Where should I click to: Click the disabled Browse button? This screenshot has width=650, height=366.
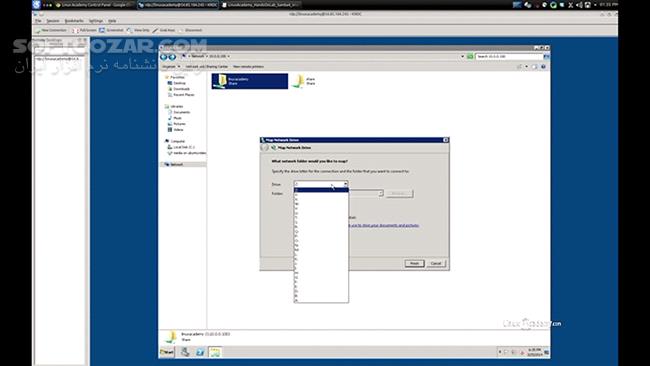[x=399, y=194]
